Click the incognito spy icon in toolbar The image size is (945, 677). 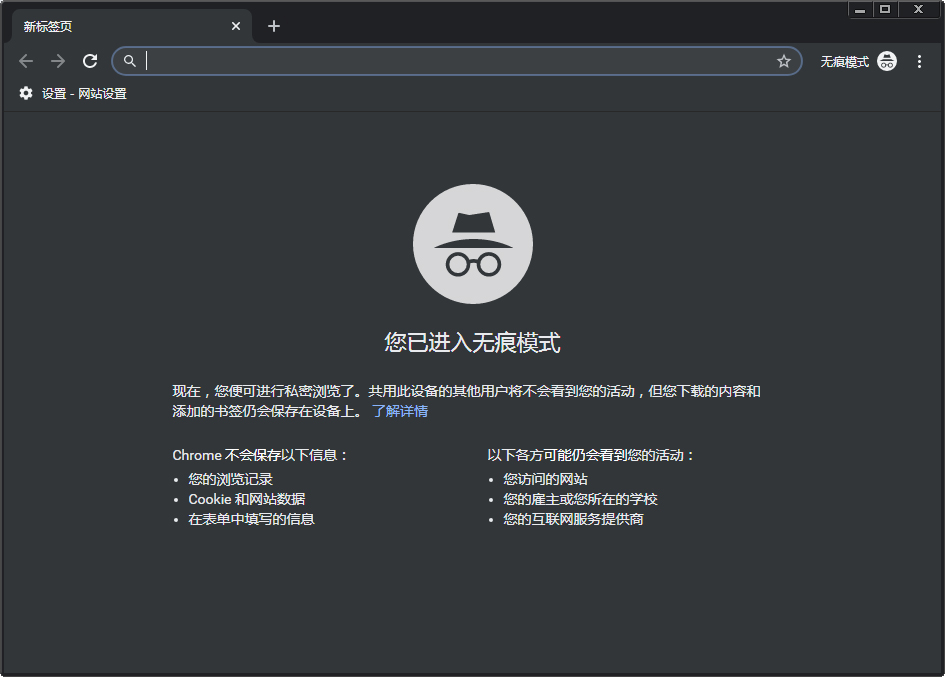[886, 61]
